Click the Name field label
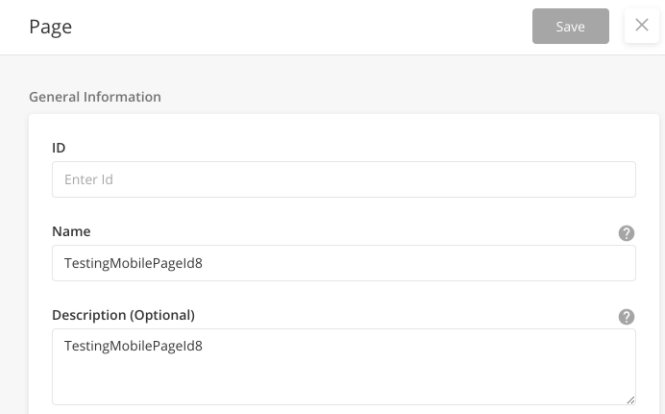This screenshot has width=665, height=414. pos(71,231)
